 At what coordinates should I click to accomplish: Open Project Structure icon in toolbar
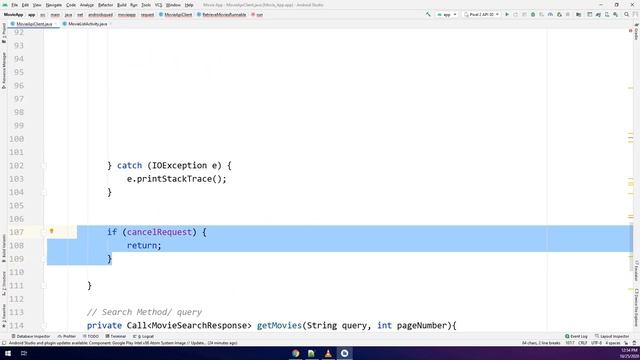coord(579,14)
